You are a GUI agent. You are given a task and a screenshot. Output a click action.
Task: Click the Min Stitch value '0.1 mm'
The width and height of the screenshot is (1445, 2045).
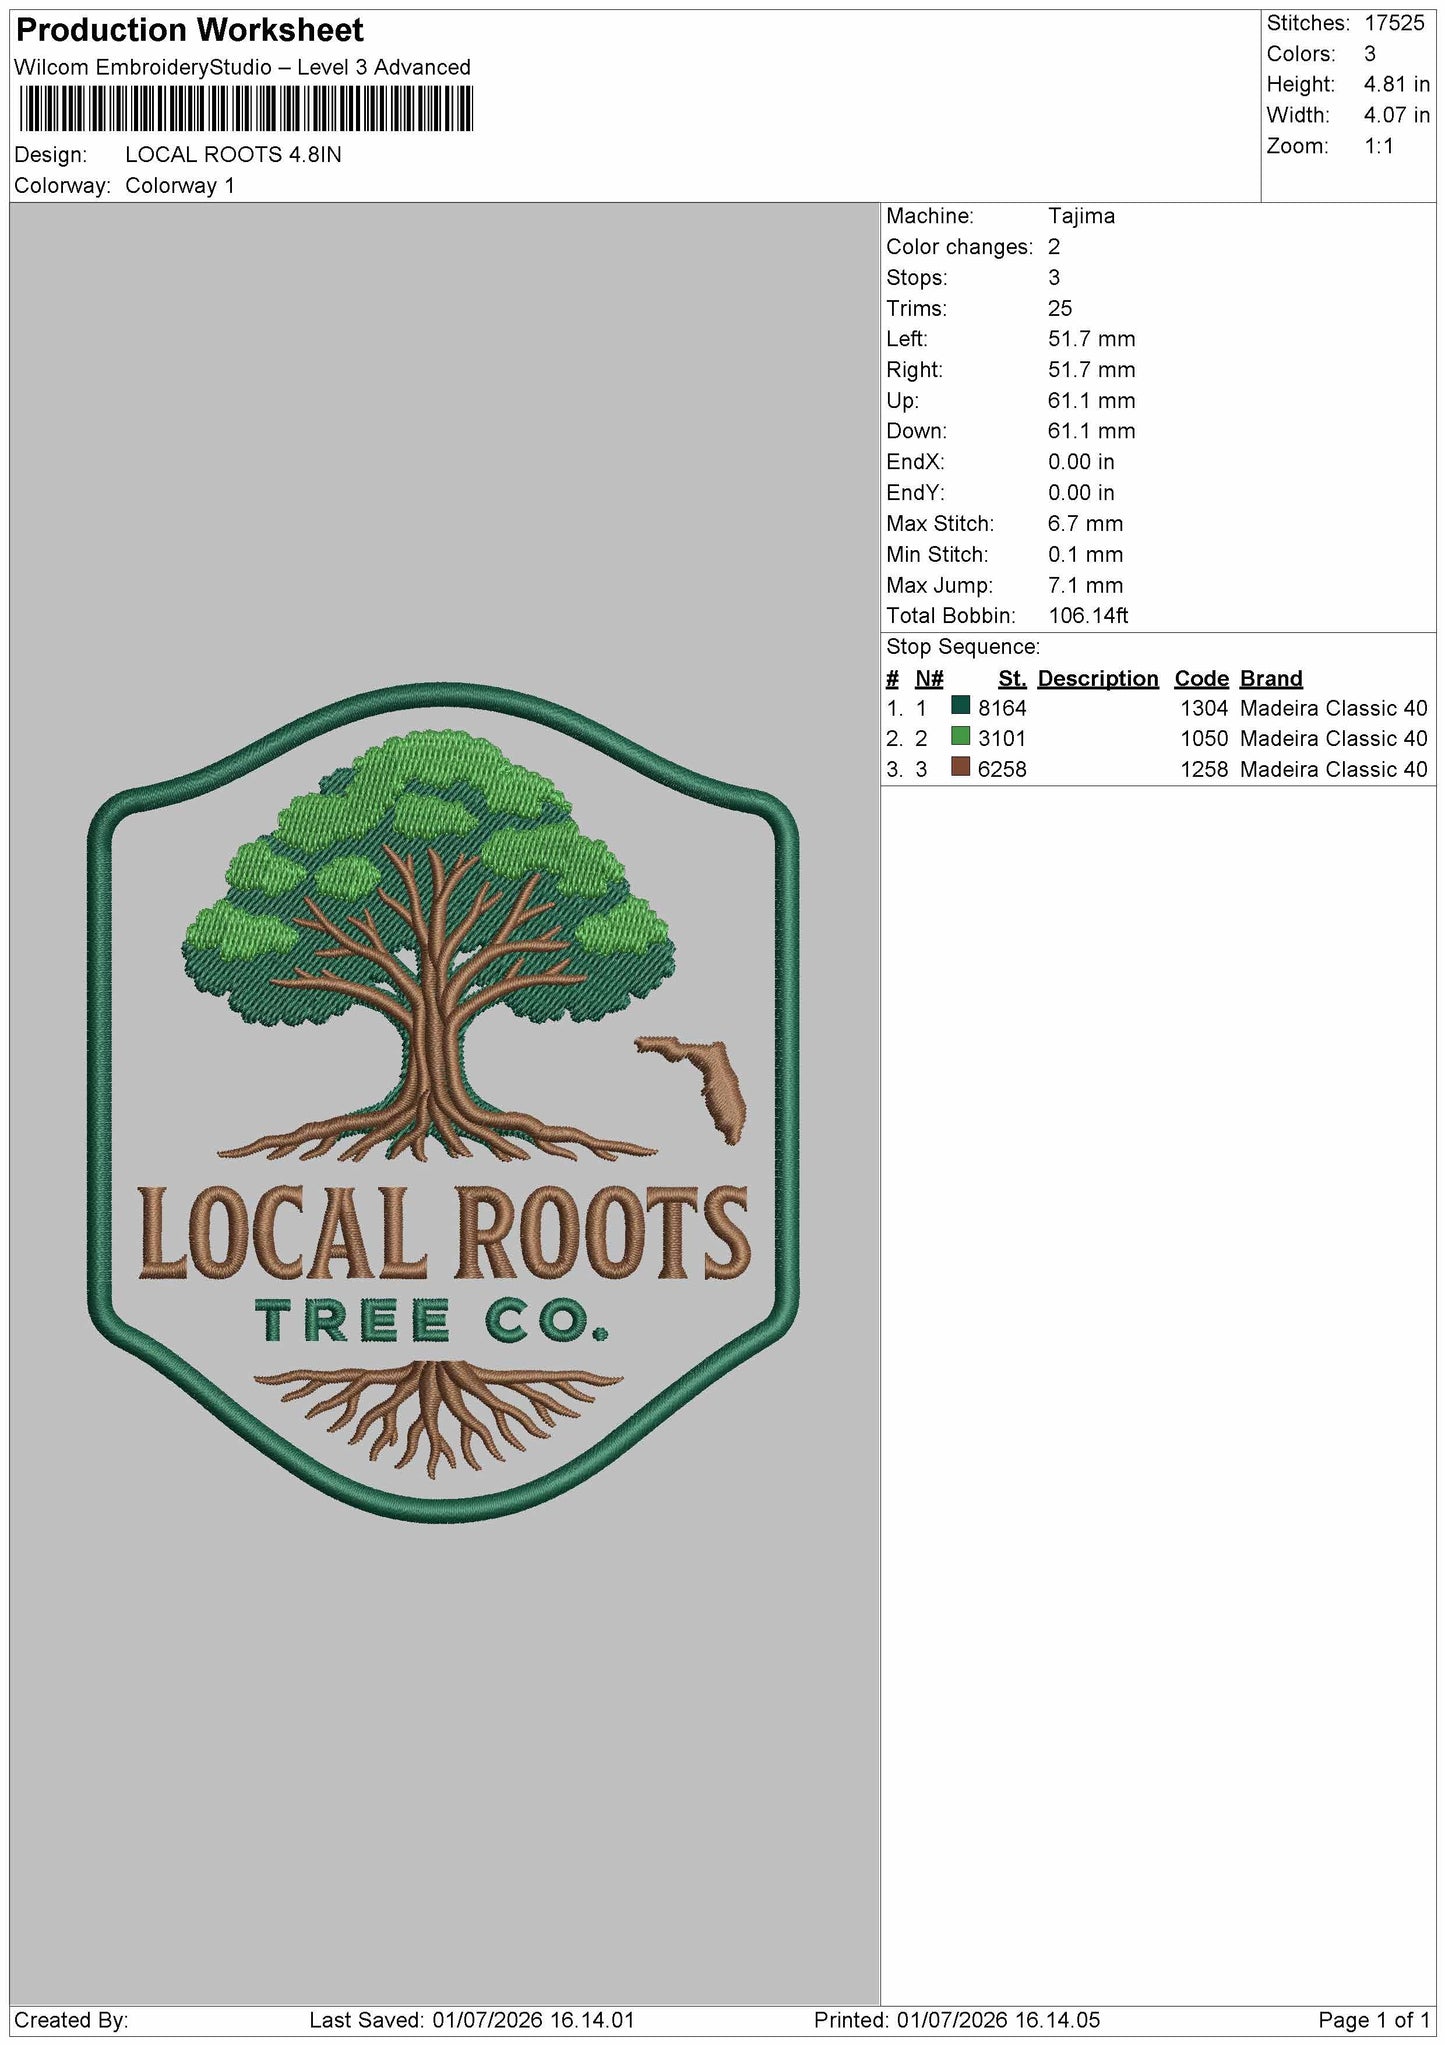click(1085, 555)
